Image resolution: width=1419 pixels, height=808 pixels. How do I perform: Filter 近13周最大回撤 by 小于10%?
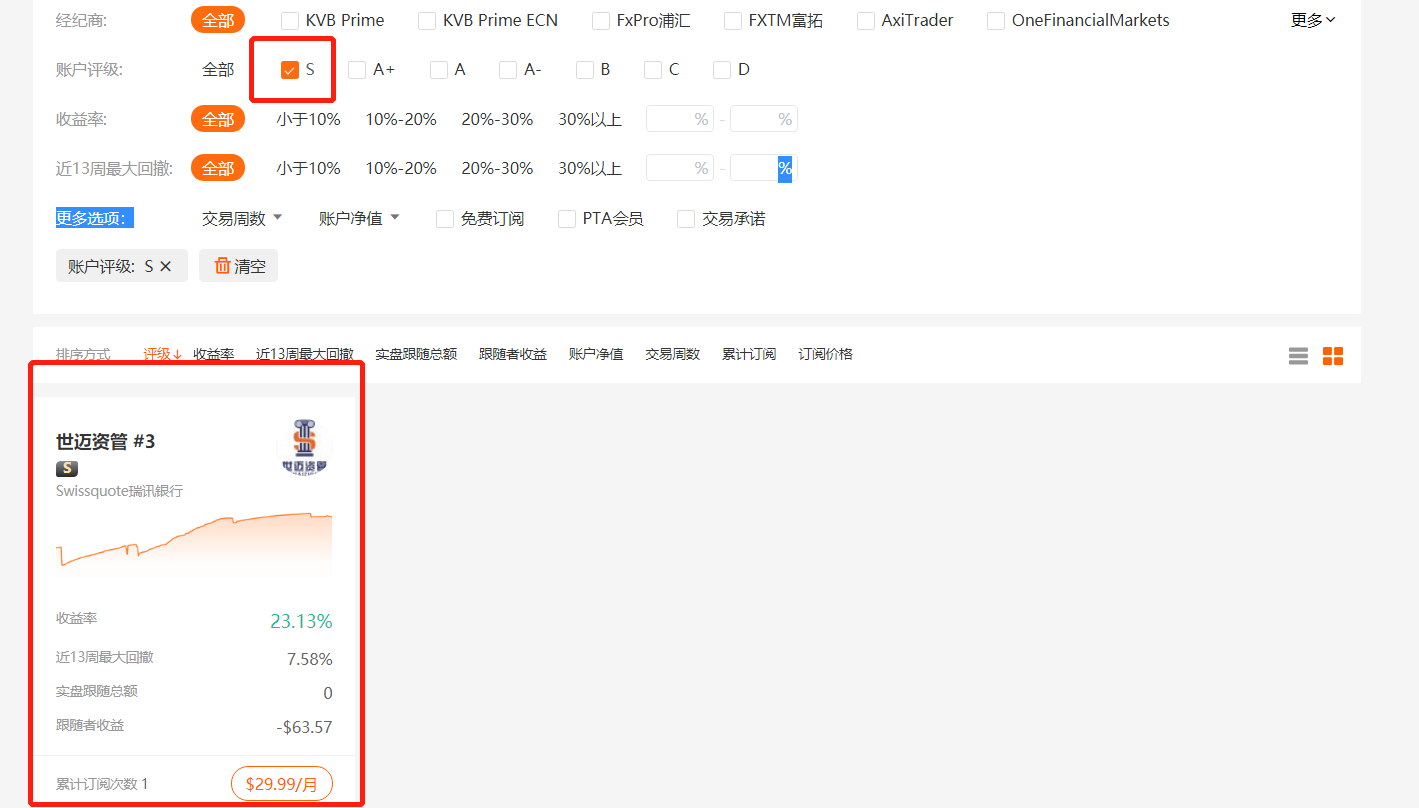click(308, 168)
